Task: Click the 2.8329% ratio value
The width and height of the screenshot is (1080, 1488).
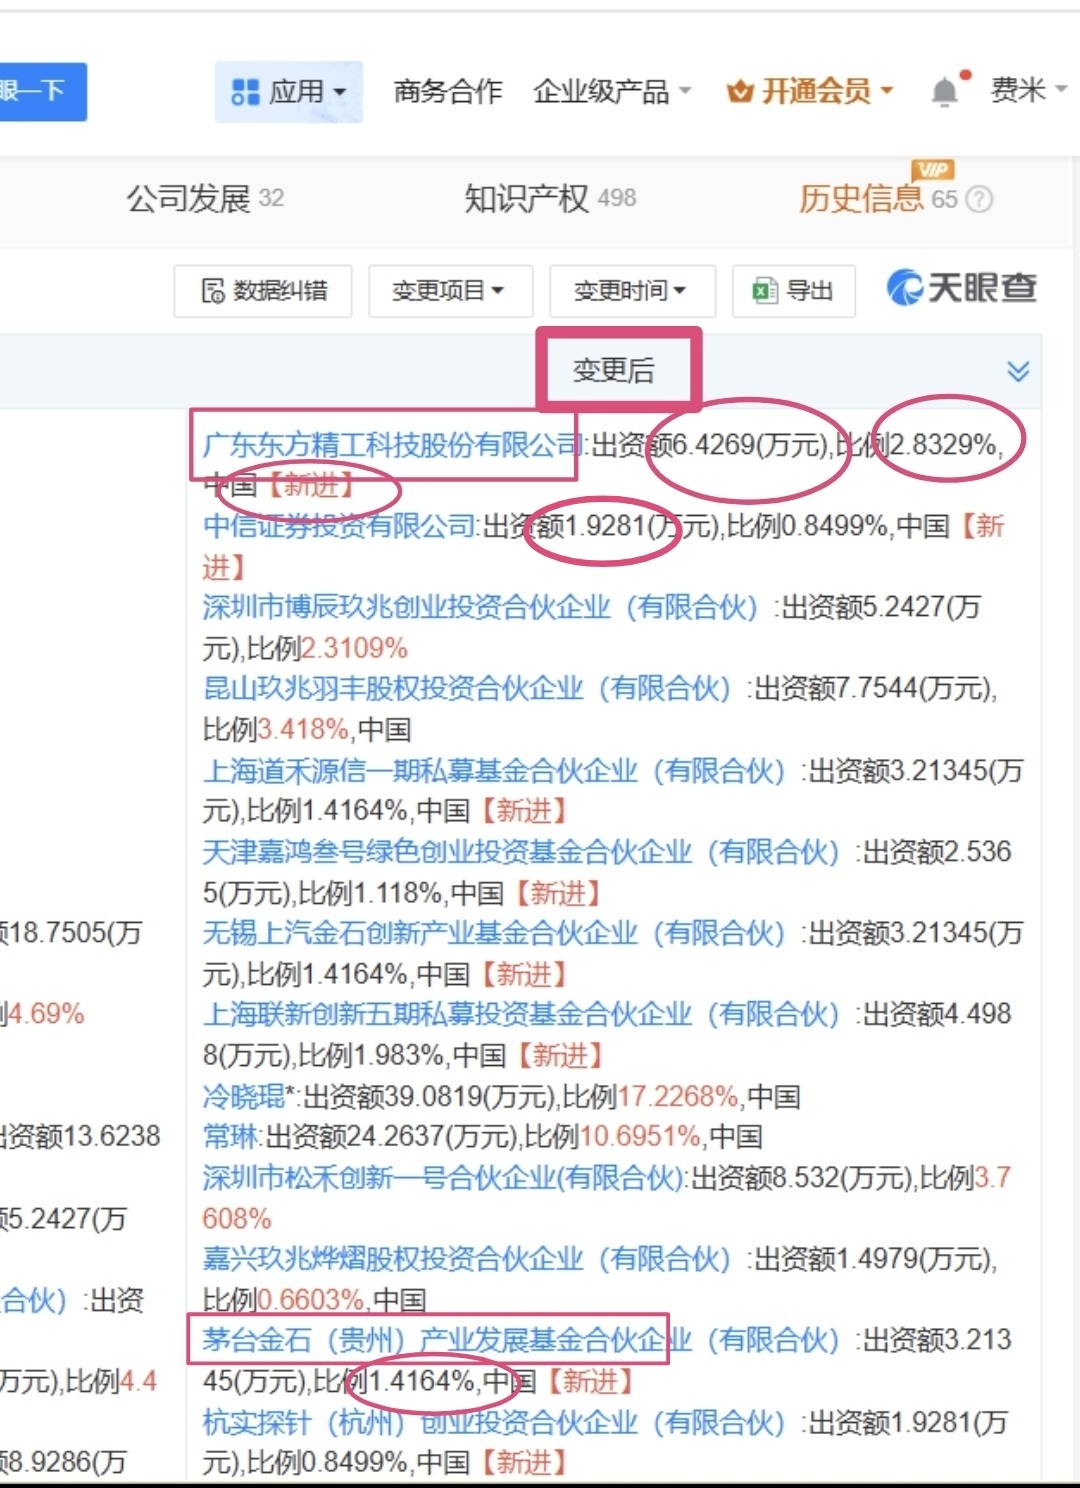Action: coord(943,445)
